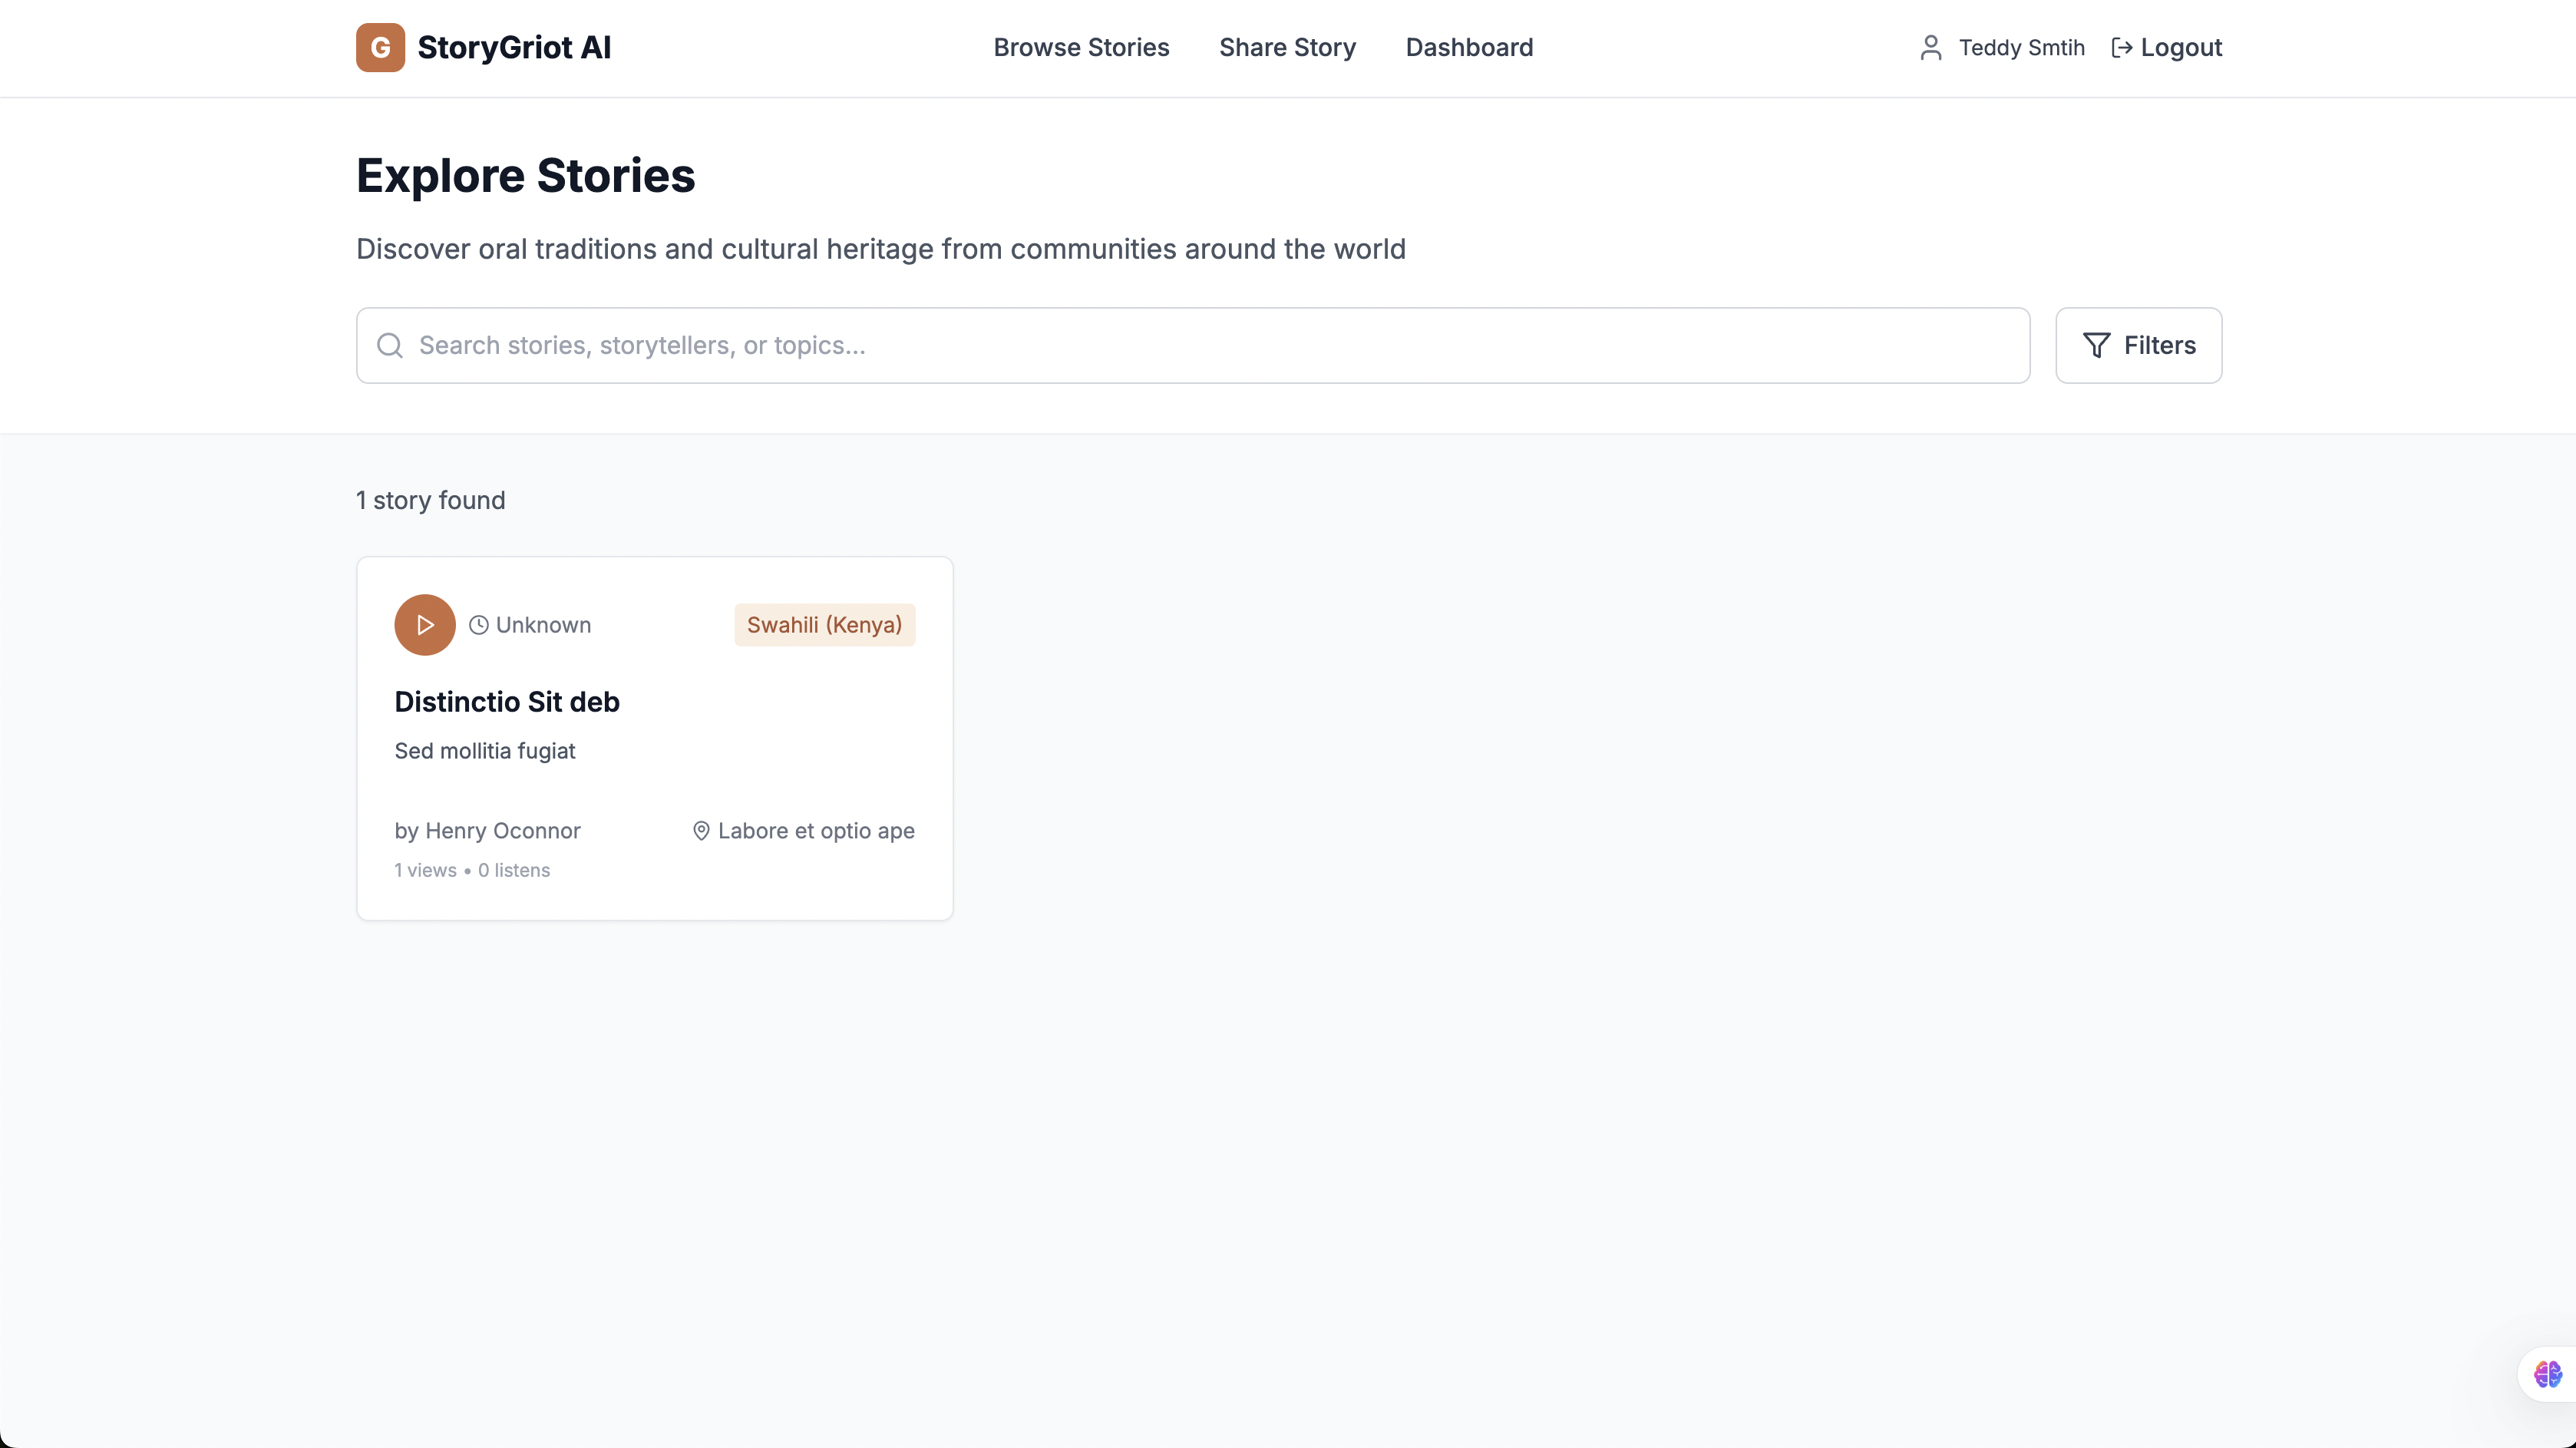This screenshot has width=2576, height=1448.
Task: Select the Swahili (Kenya) language tag
Action: (x=824, y=625)
